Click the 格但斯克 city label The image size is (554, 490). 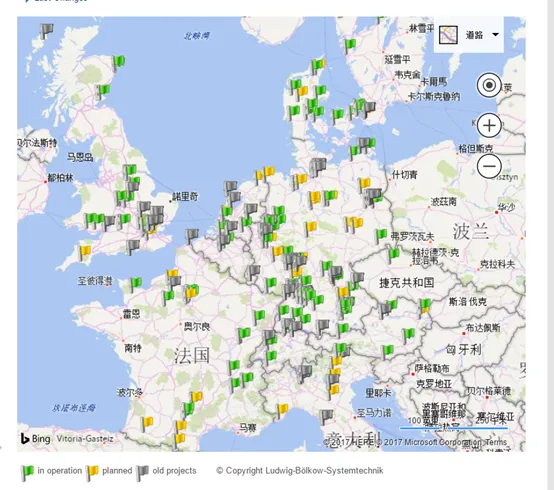[476, 148]
